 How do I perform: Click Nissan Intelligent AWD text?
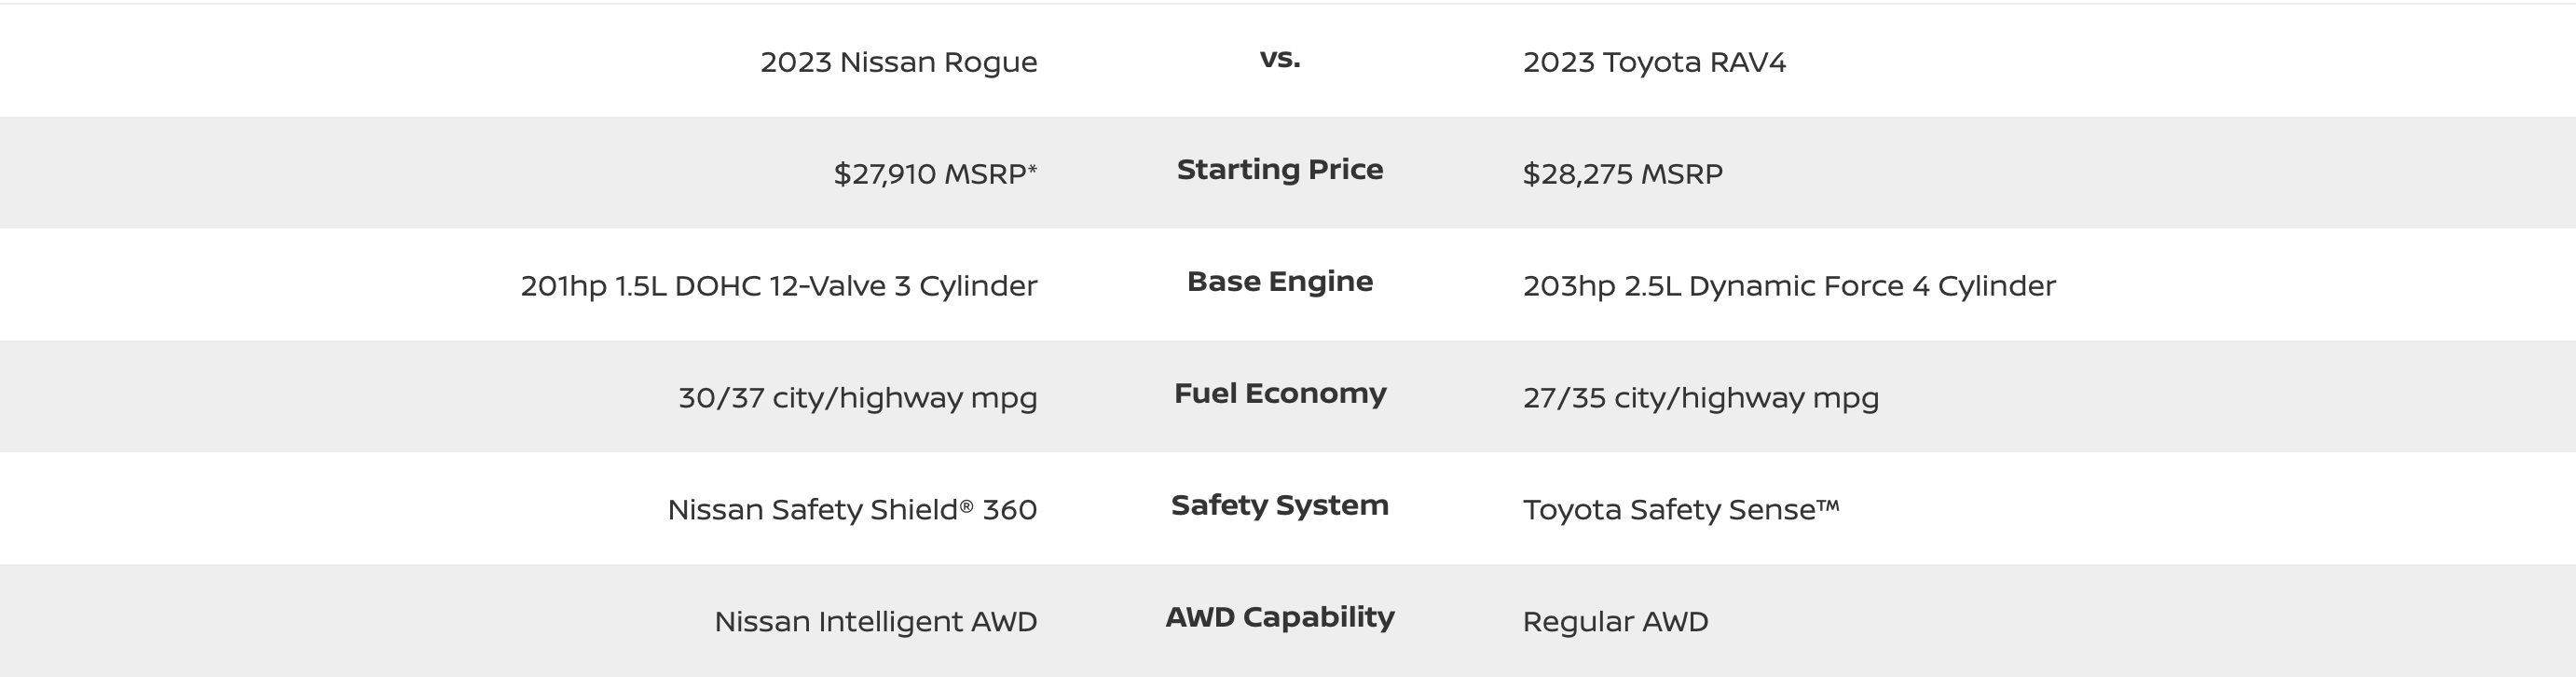[x=875, y=622]
